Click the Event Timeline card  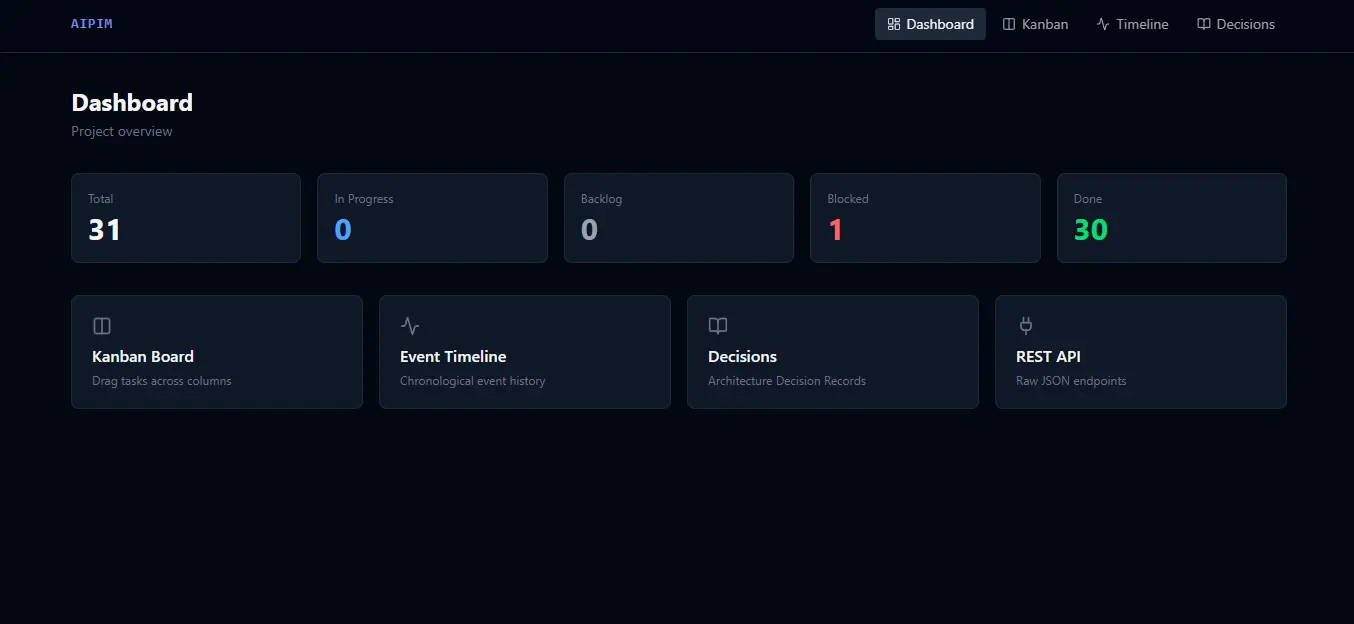click(524, 352)
